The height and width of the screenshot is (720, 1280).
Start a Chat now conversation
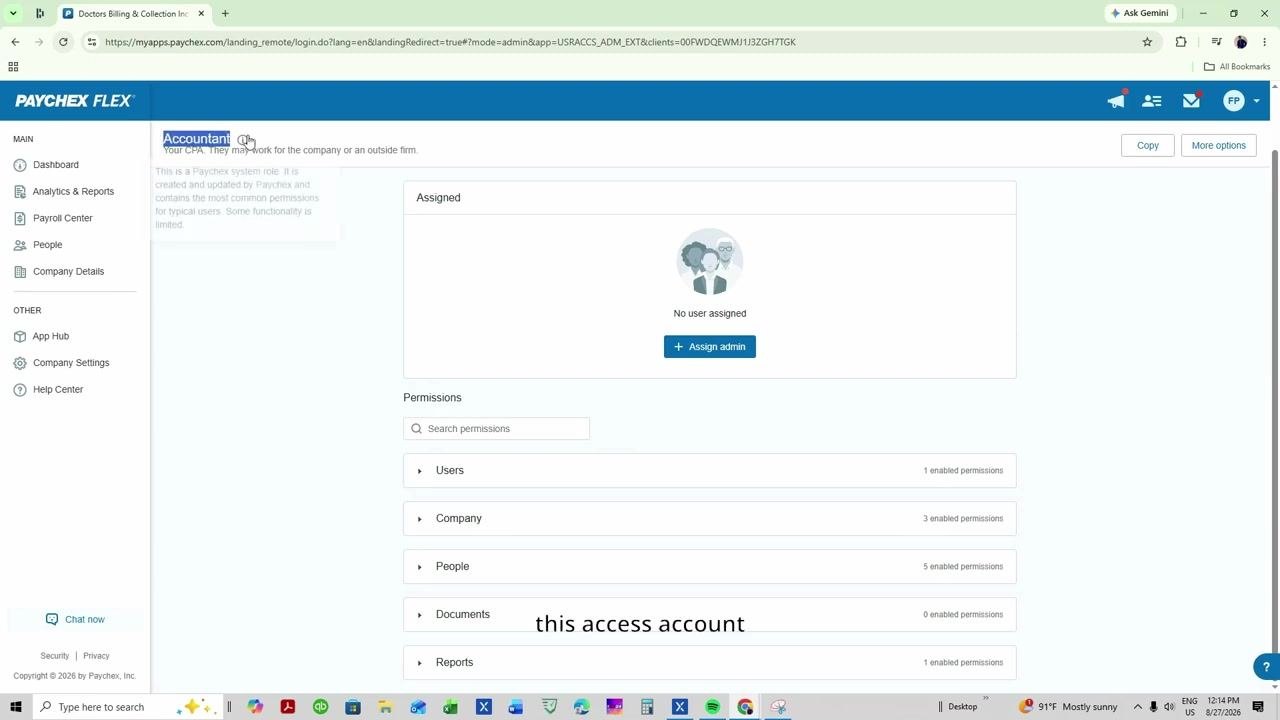pyautogui.click(x=75, y=620)
